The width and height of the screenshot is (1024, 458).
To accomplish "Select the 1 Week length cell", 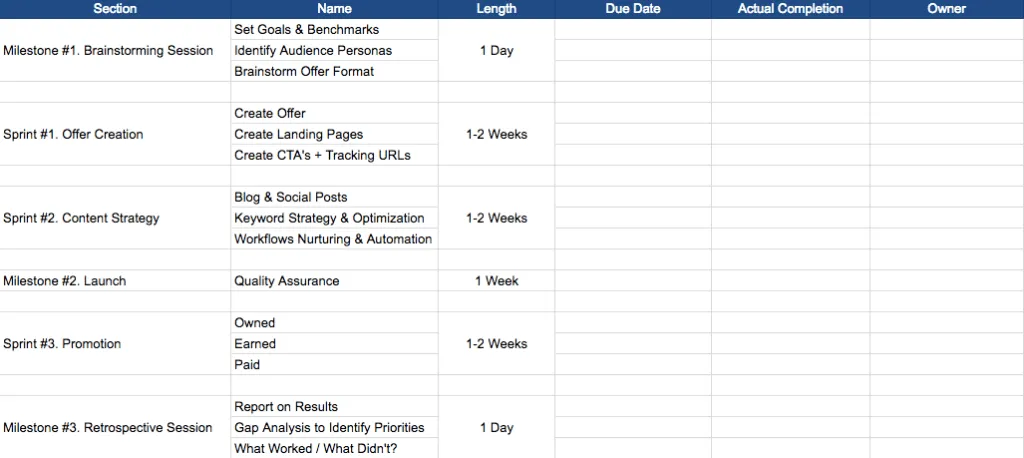I will pyautogui.click(x=496, y=281).
